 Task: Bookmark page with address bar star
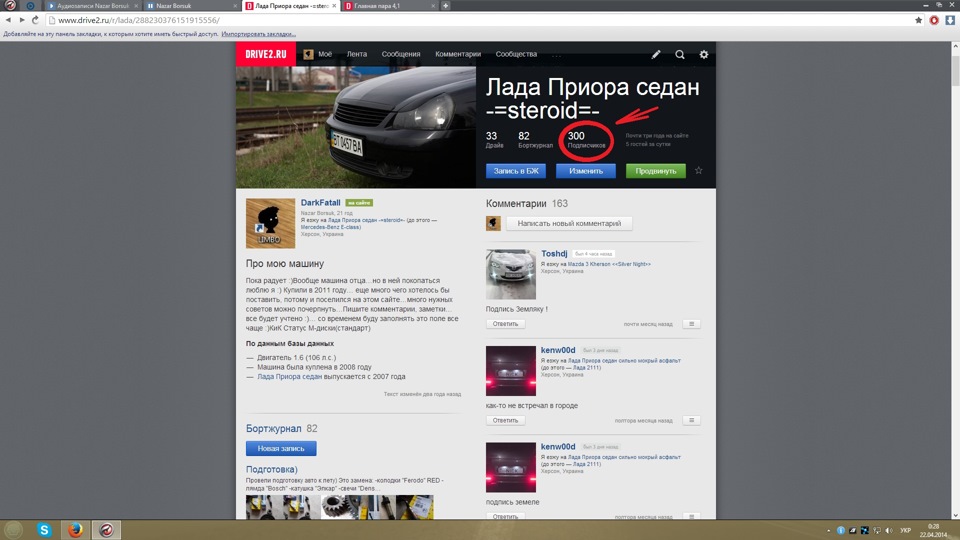point(918,20)
